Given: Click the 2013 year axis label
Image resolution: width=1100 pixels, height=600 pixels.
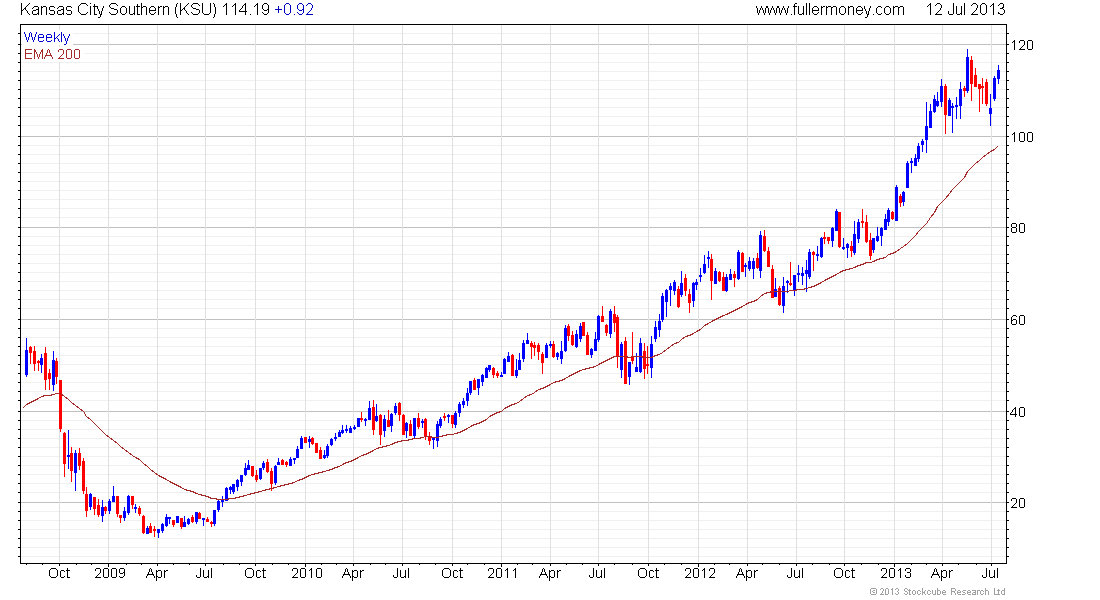Looking at the screenshot, I should tap(896, 573).
